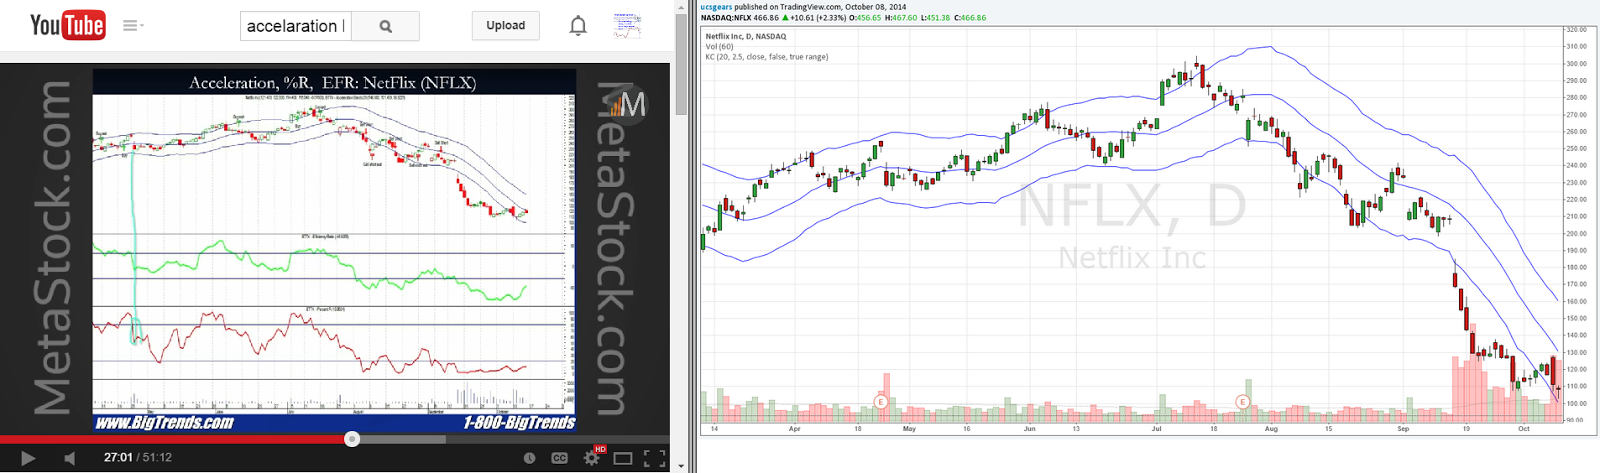Click the open price O:456.65 value

pyautogui.click(x=864, y=17)
